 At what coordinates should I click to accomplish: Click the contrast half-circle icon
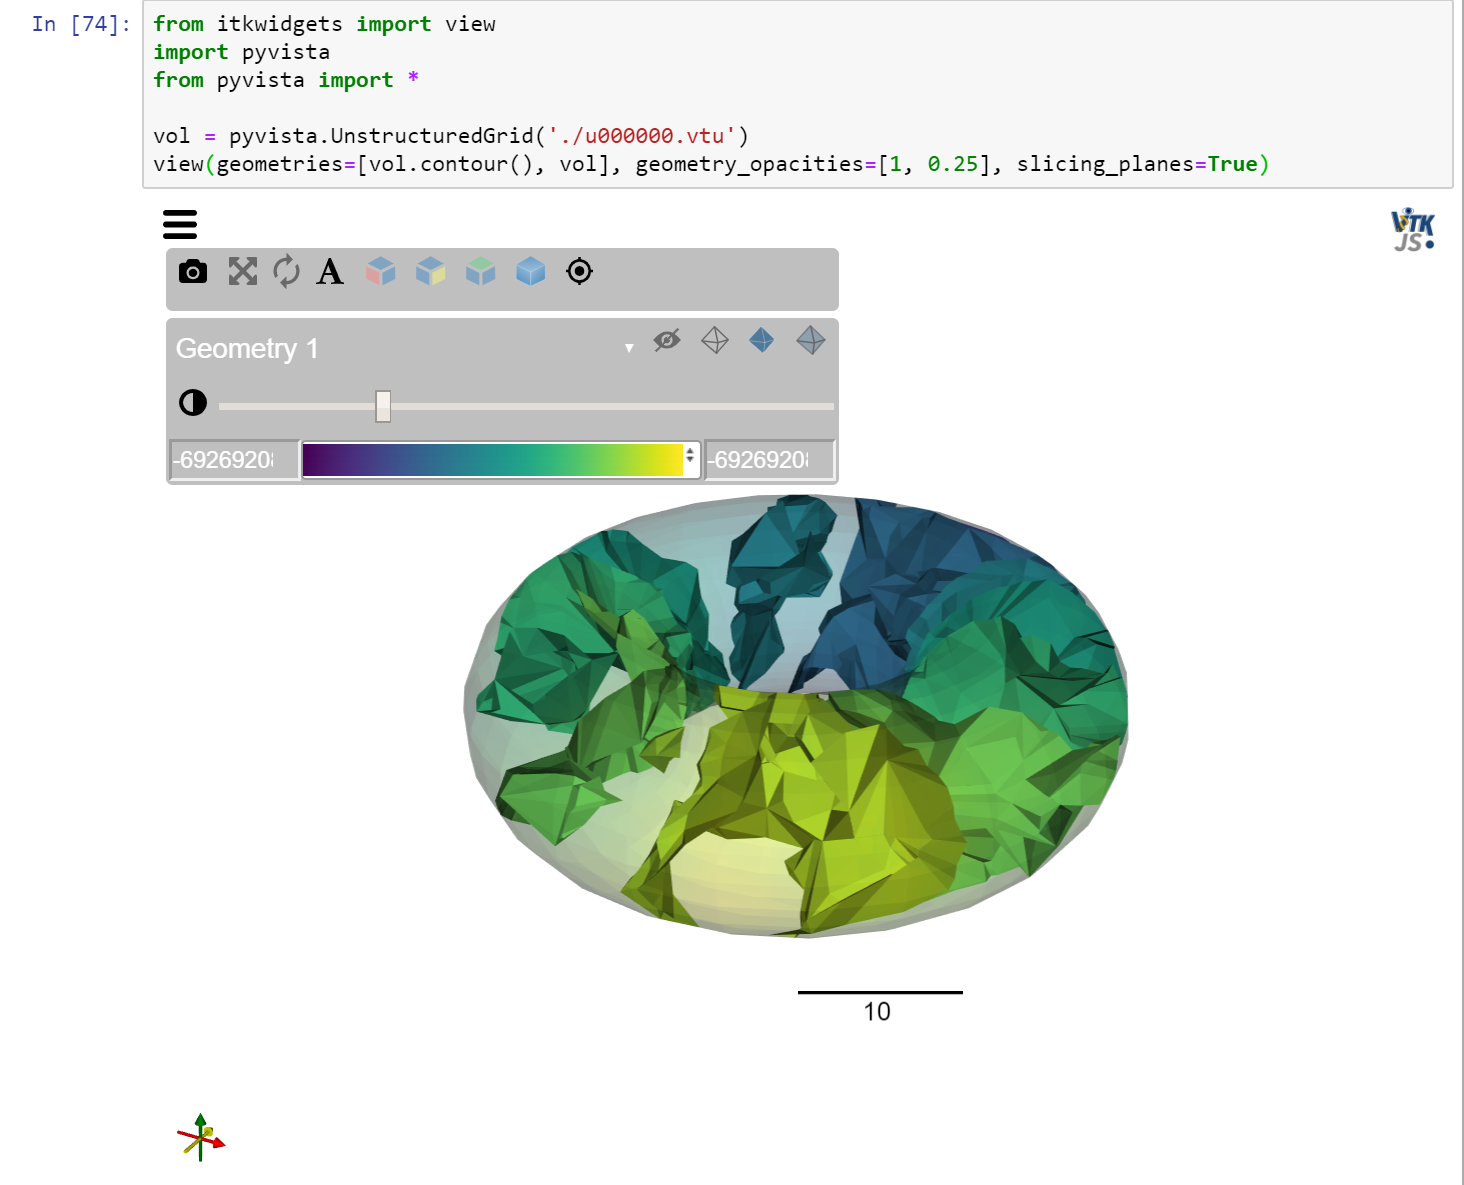193,403
